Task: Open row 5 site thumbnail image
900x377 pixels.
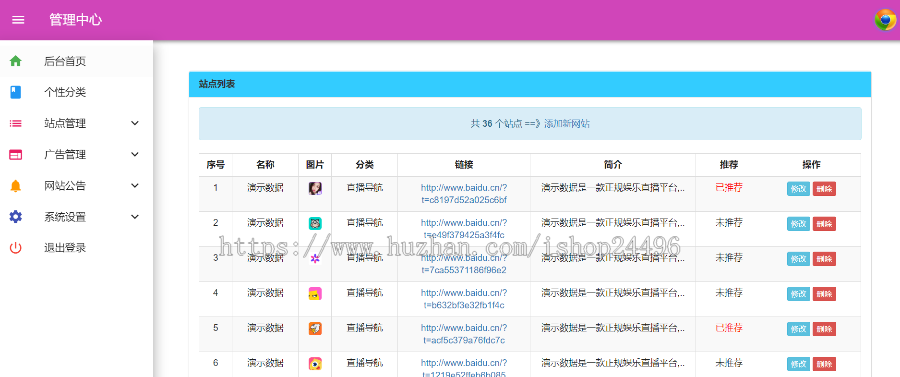Action: pos(315,329)
